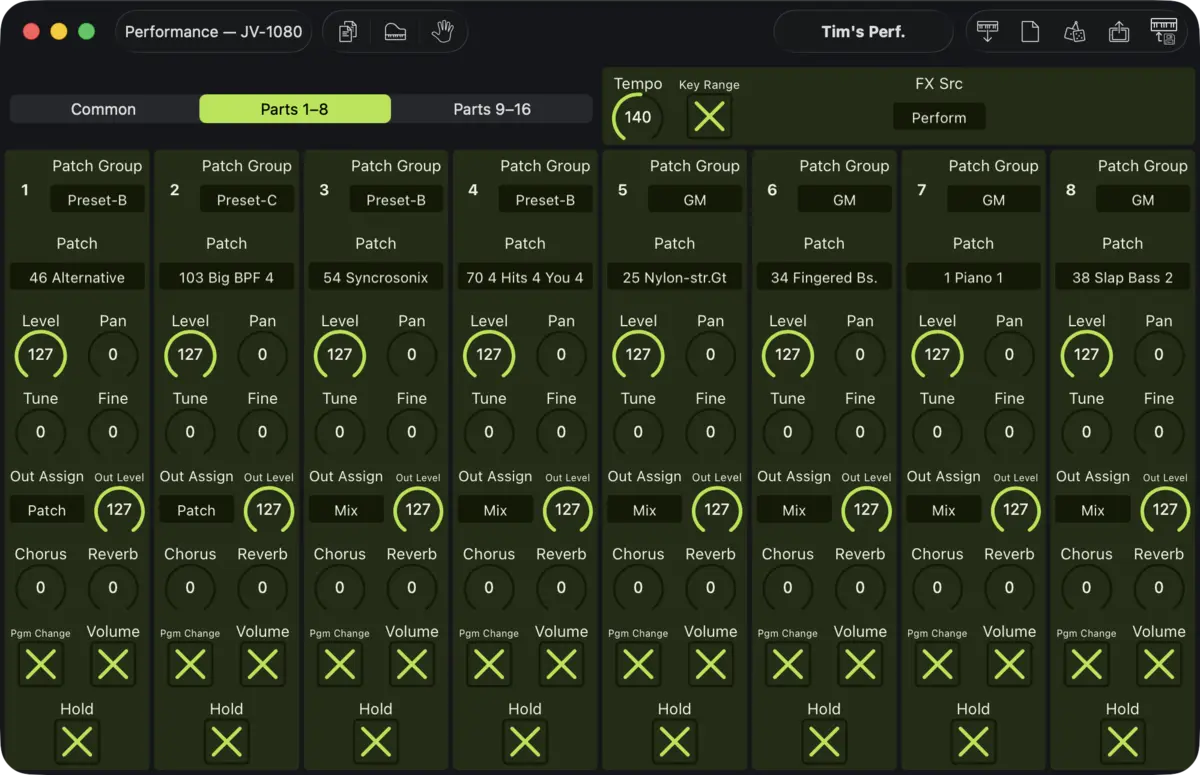1200x775 pixels.
Task: Switch to the Common tab
Action: coord(103,109)
